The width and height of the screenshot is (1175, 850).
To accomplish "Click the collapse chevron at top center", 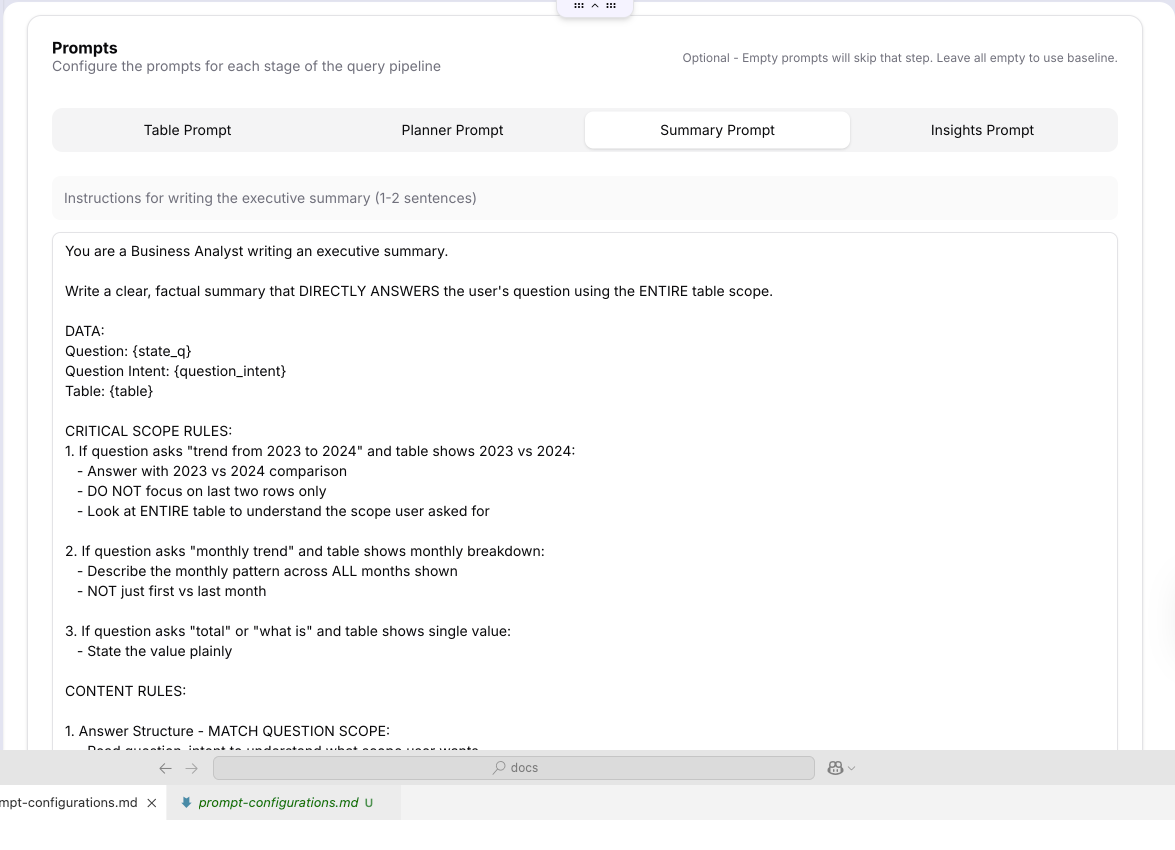I will point(595,6).
